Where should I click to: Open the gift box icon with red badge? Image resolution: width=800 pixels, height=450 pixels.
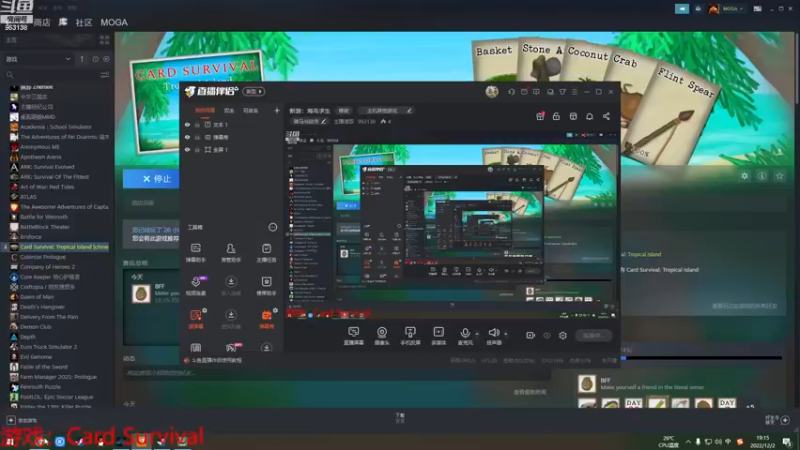point(540,116)
